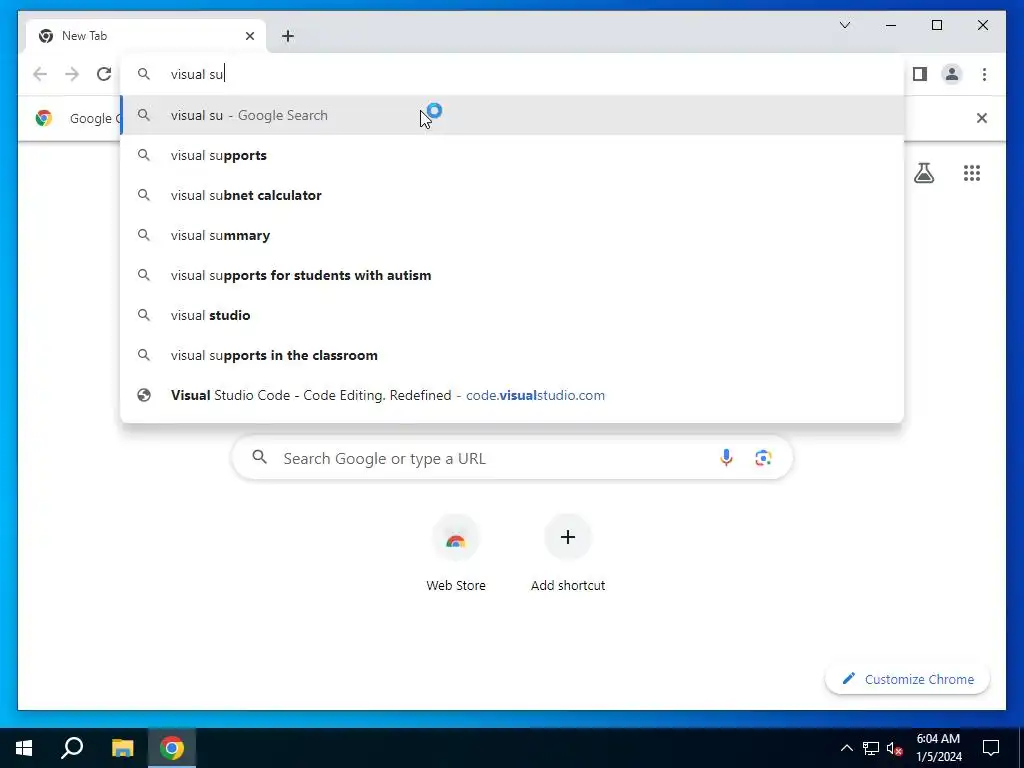Open Windows taskbar search
Screen dimensions: 1024x768
tap(72, 748)
